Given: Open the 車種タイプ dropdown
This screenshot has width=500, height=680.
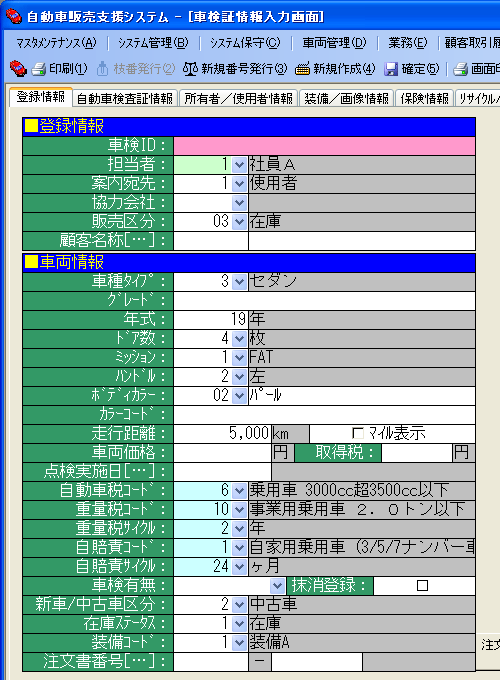Looking at the screenshot, I should click(x=239, y=281).
